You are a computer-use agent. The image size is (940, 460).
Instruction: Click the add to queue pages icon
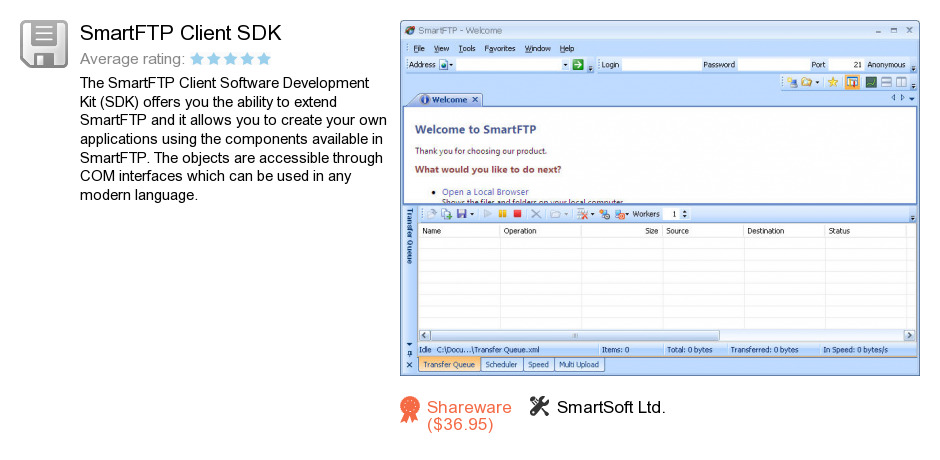click(x=447, y=214)
